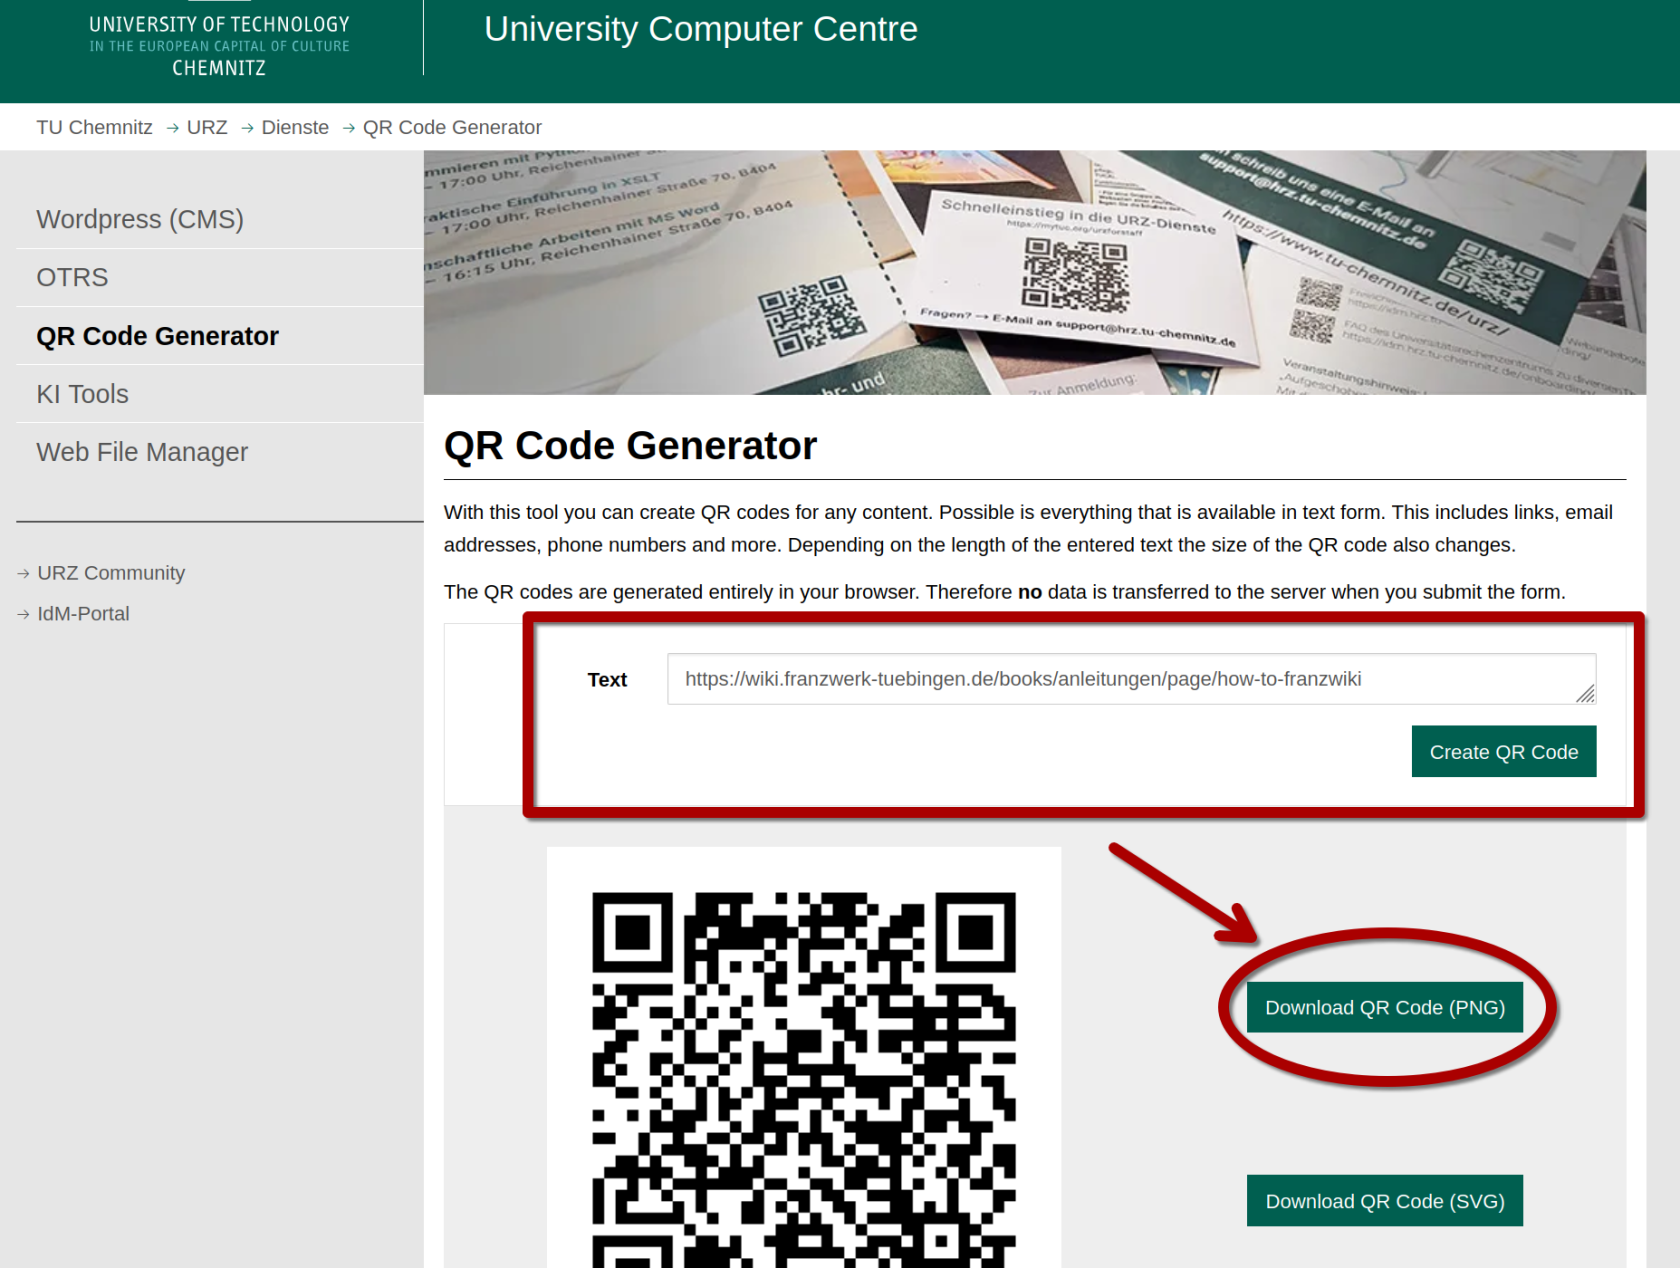Click the banner photo of business cards
Viewport: 1680px width, 1268px height.
pyautogui.click(x=1035, y=271)
